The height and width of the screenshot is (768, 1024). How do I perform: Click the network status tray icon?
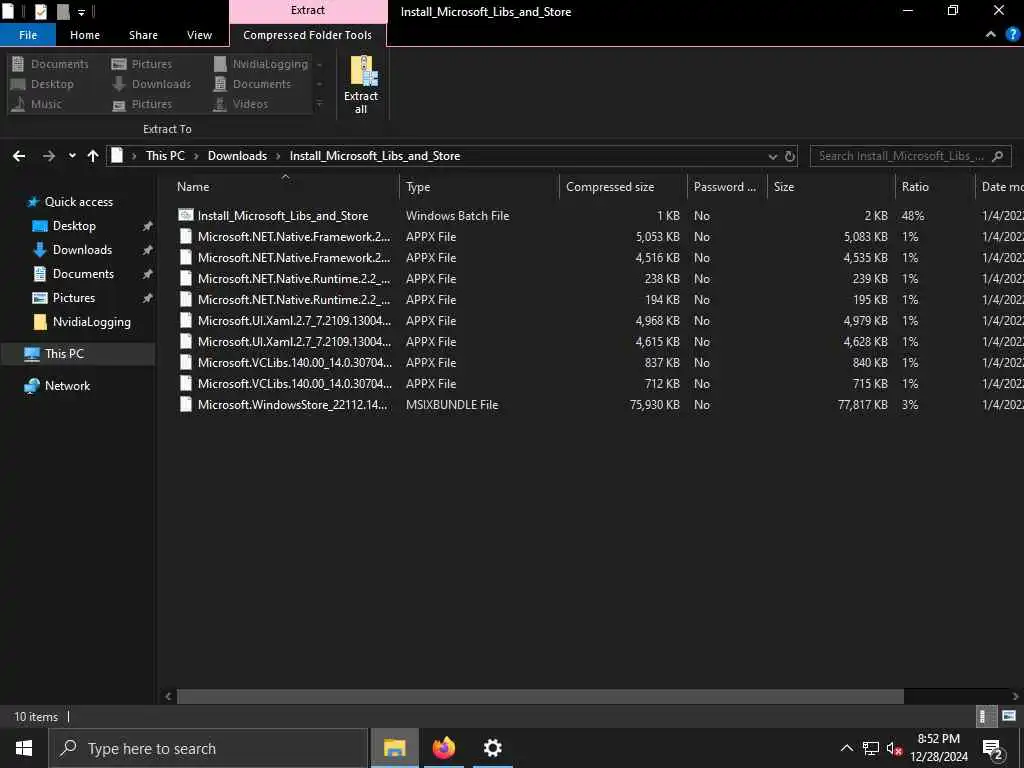(x=871, y=748)
